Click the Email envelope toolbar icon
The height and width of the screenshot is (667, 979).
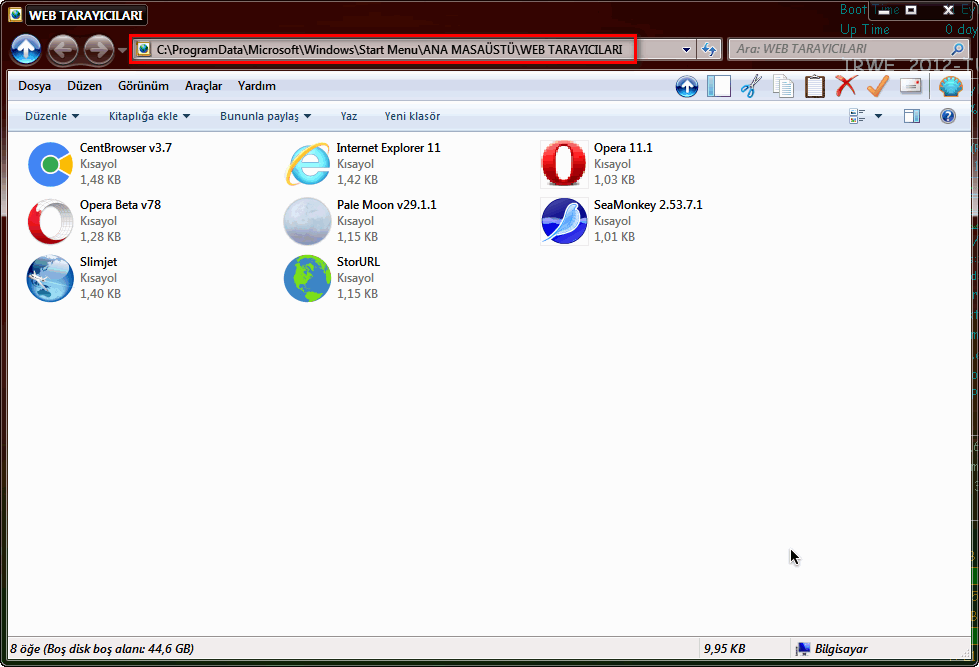[x=910, y=86]
